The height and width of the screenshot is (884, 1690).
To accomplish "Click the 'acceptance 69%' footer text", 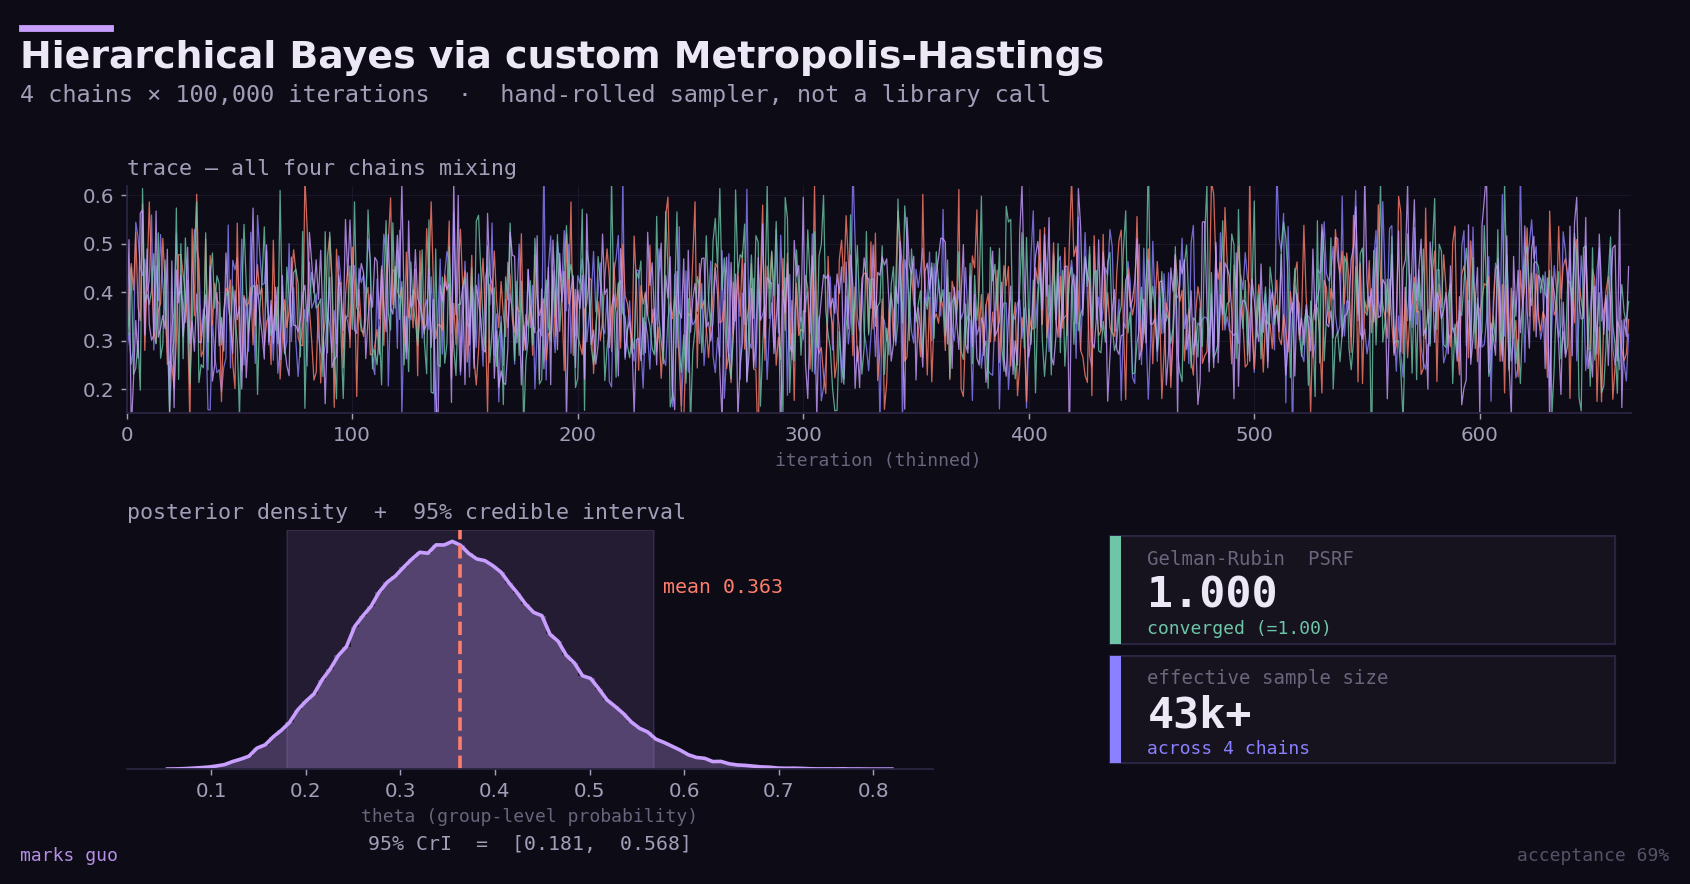I will point(1593,855).
